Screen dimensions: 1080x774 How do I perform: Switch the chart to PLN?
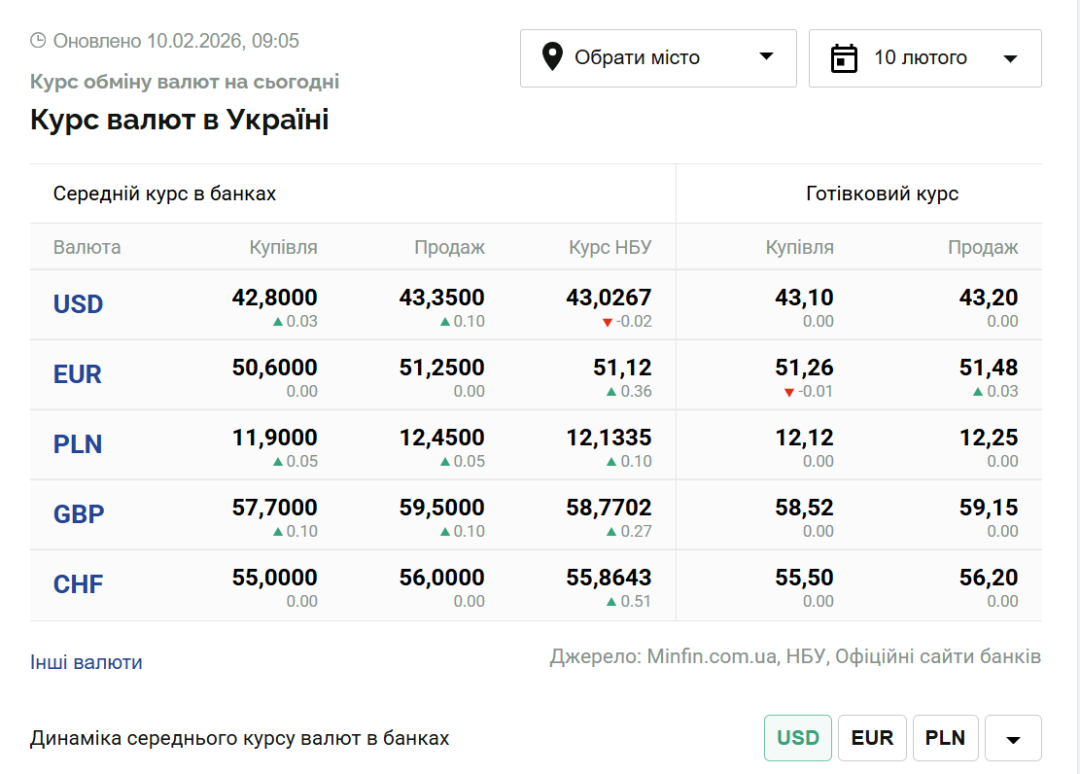click(x=945, y=738)
